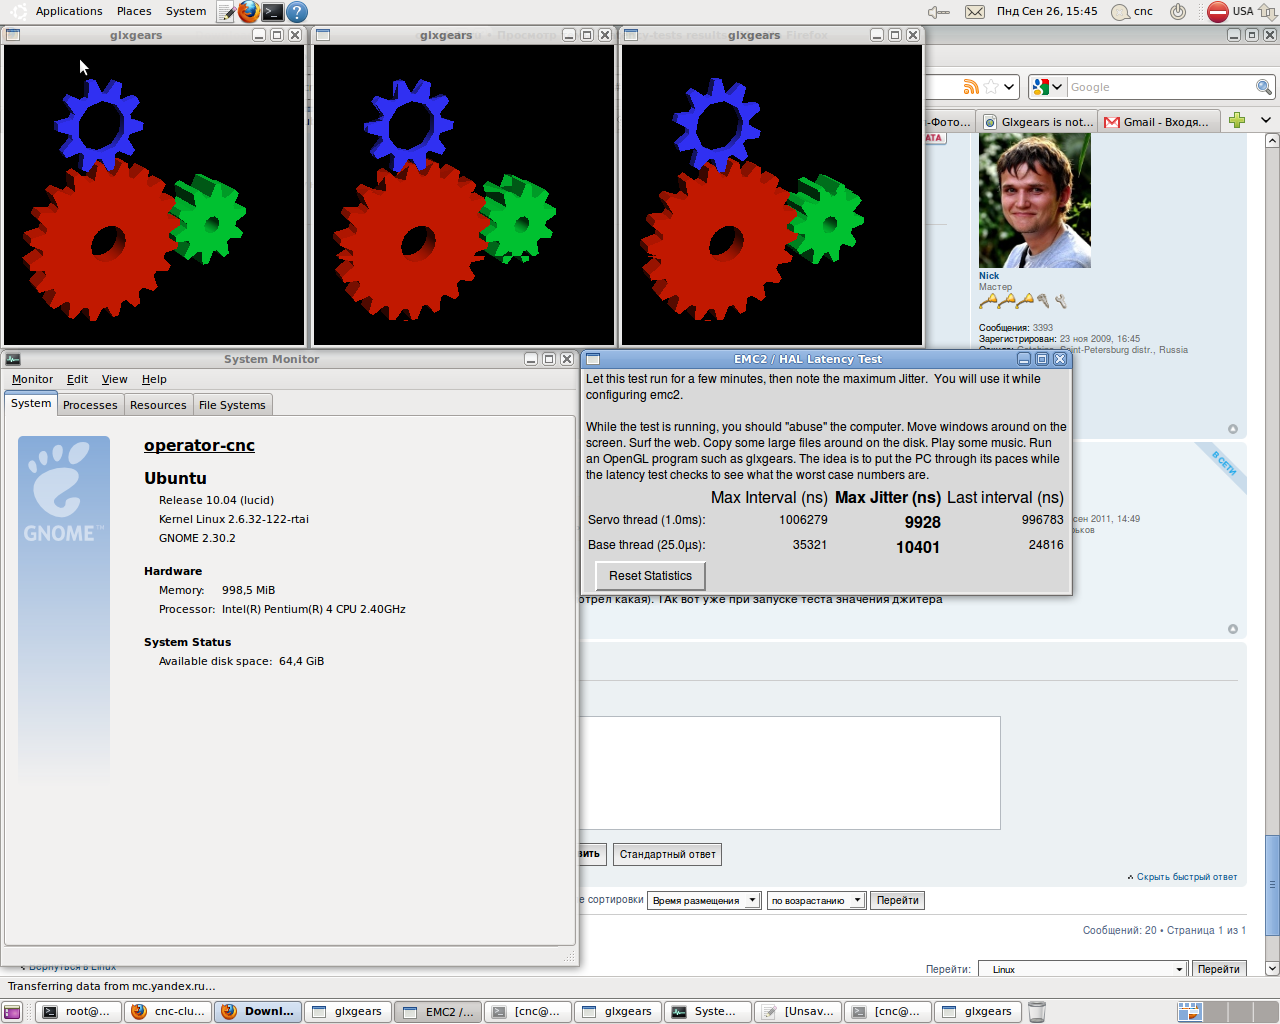Screen dimensions: 1280x1024
Task: Open the Applications menu
Action: click(x=69, y=11)
